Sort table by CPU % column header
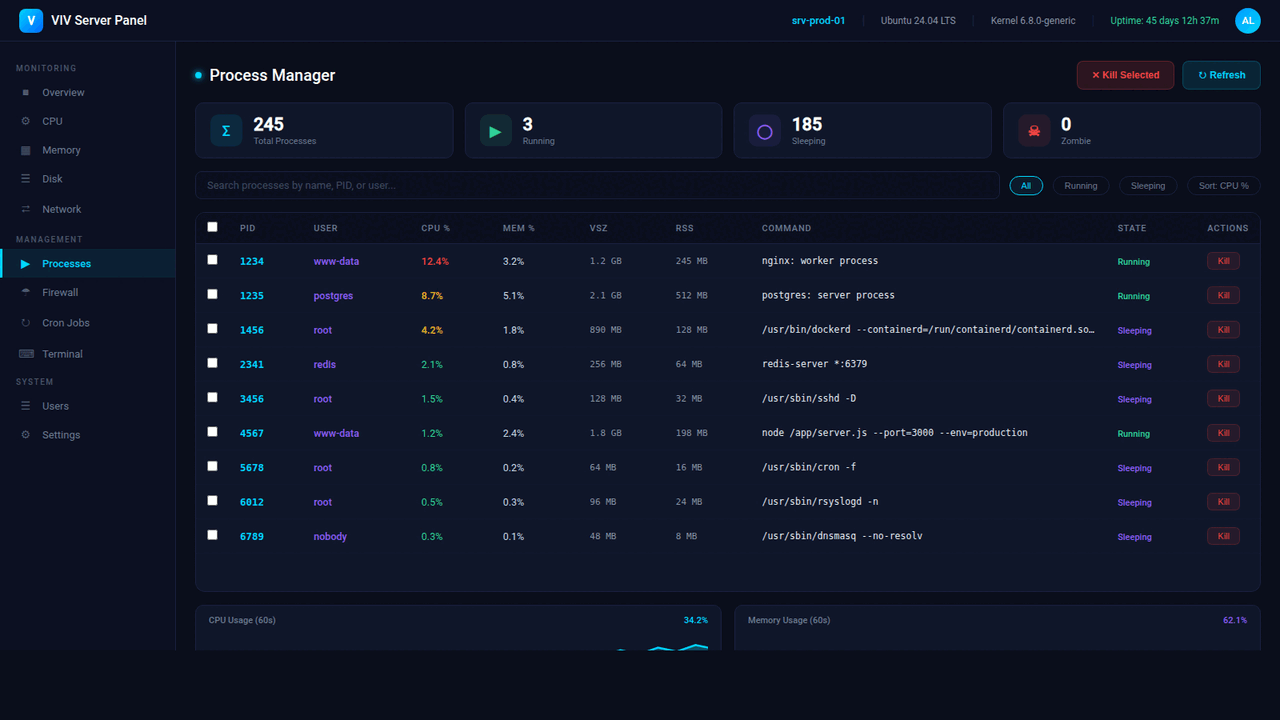The width and height of the screenshot is (1280, 720). pyautogui.click(x=435, y=228)
